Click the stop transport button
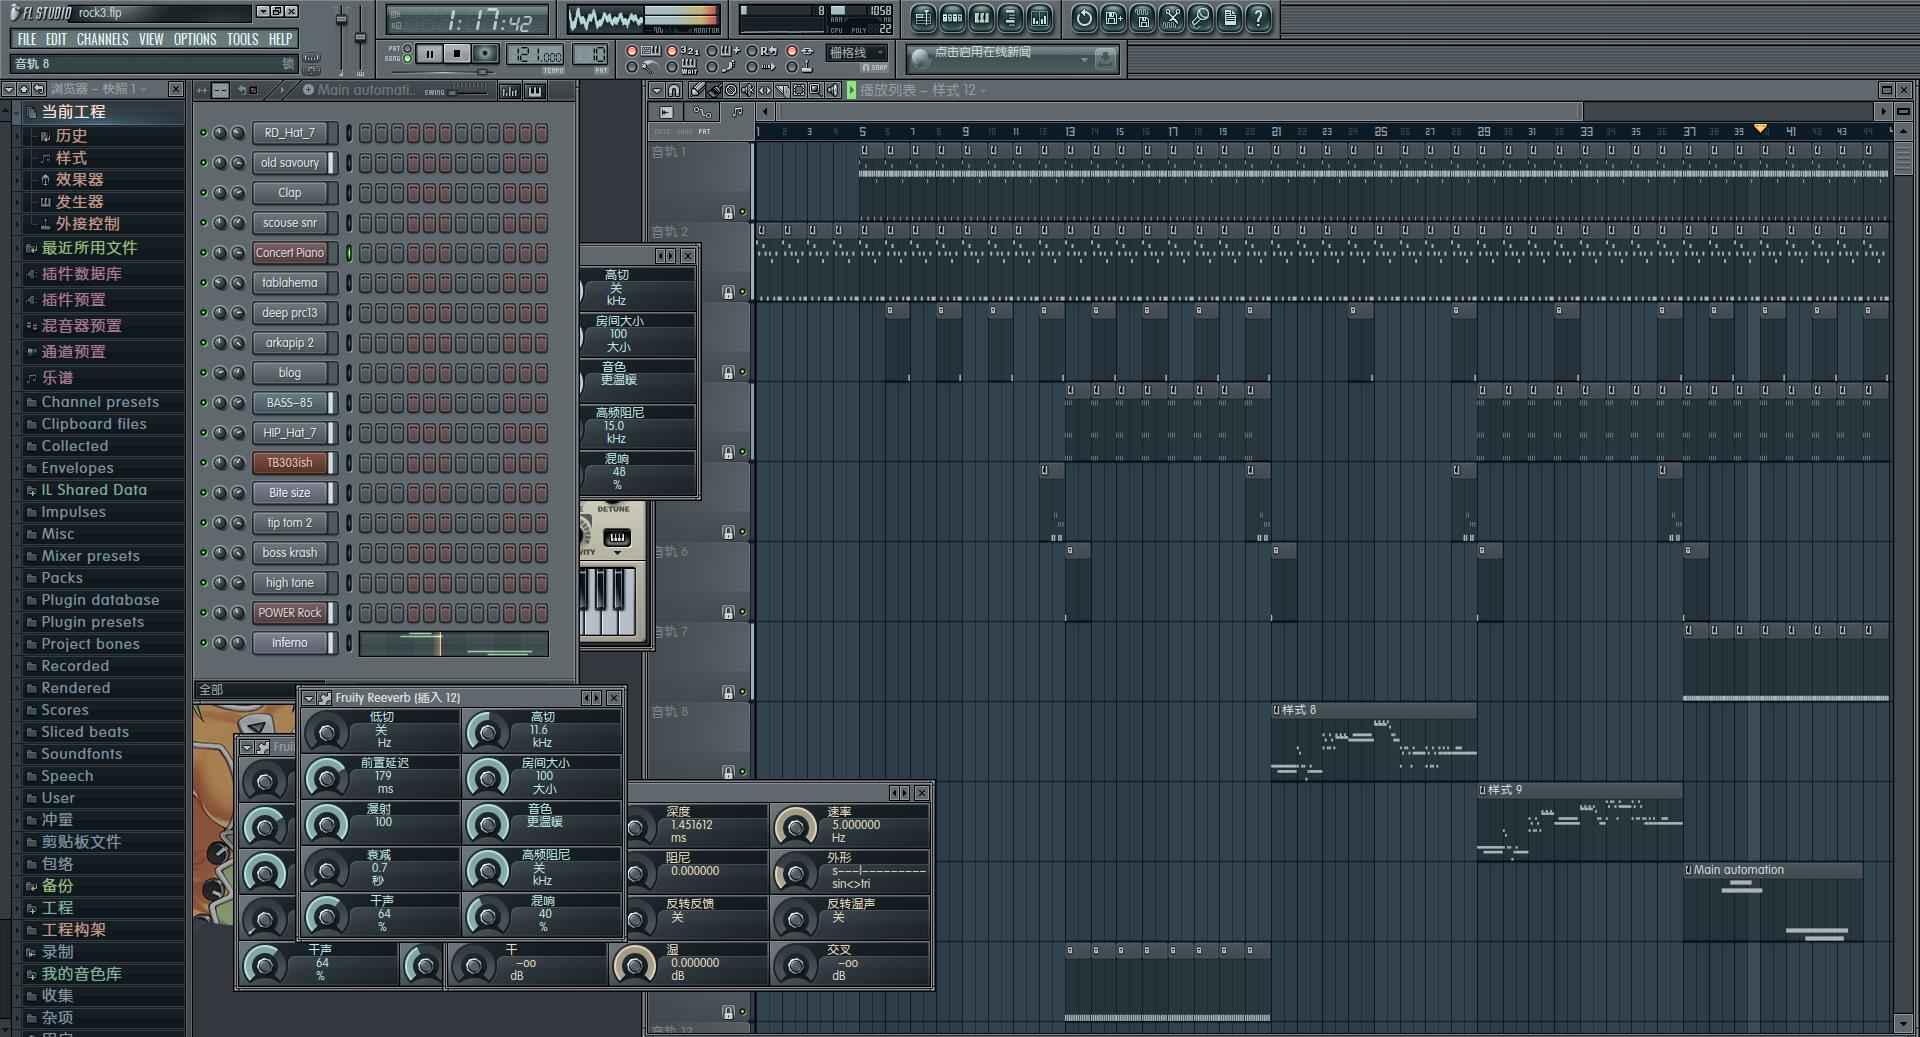Viewport: 1920px width, 1037px height. click(457, 54)
